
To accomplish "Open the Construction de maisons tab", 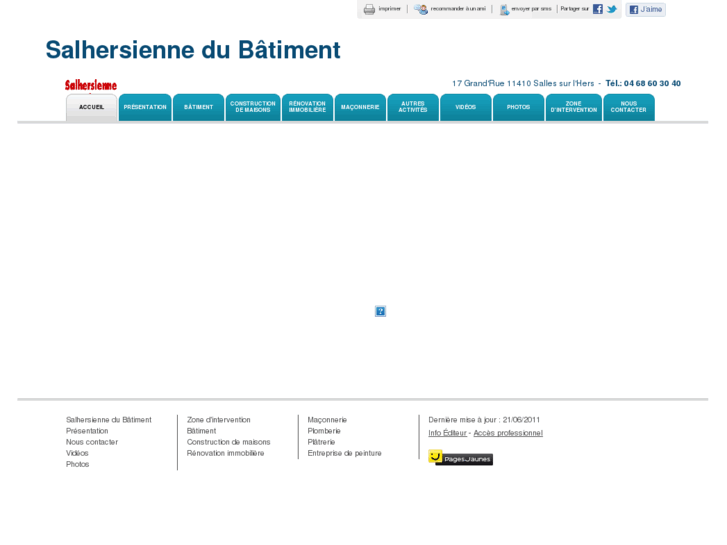I will click(x=253, y=107).
